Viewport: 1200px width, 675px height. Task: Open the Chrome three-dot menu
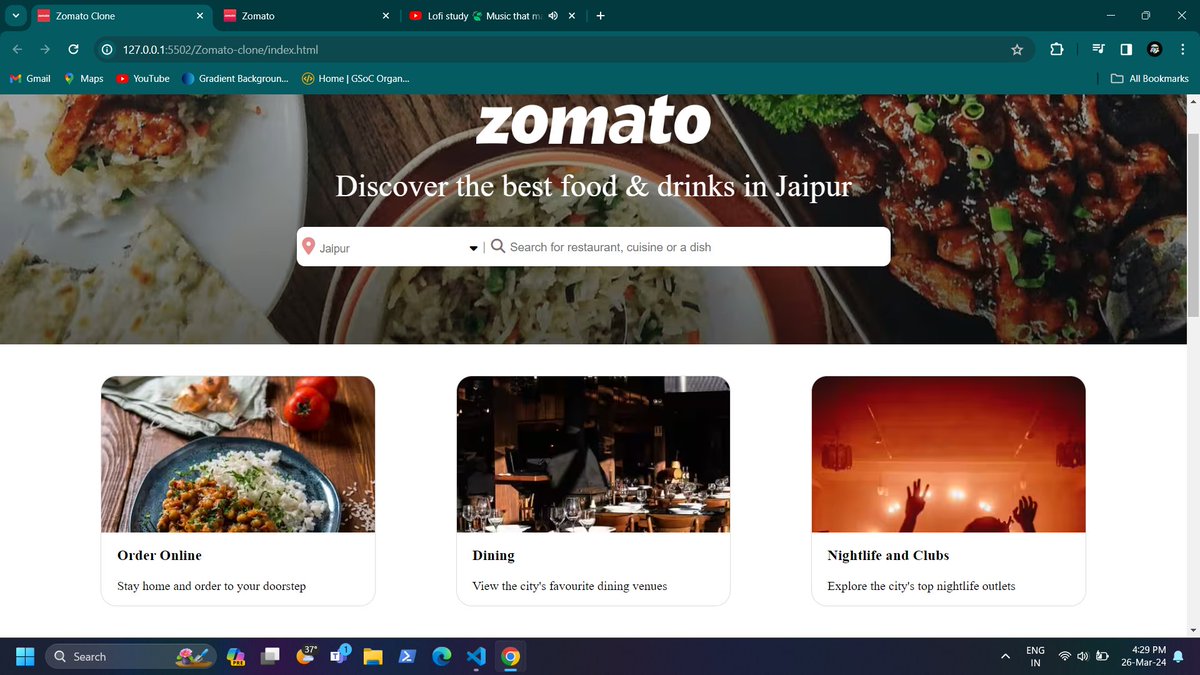click(1181, 49)
